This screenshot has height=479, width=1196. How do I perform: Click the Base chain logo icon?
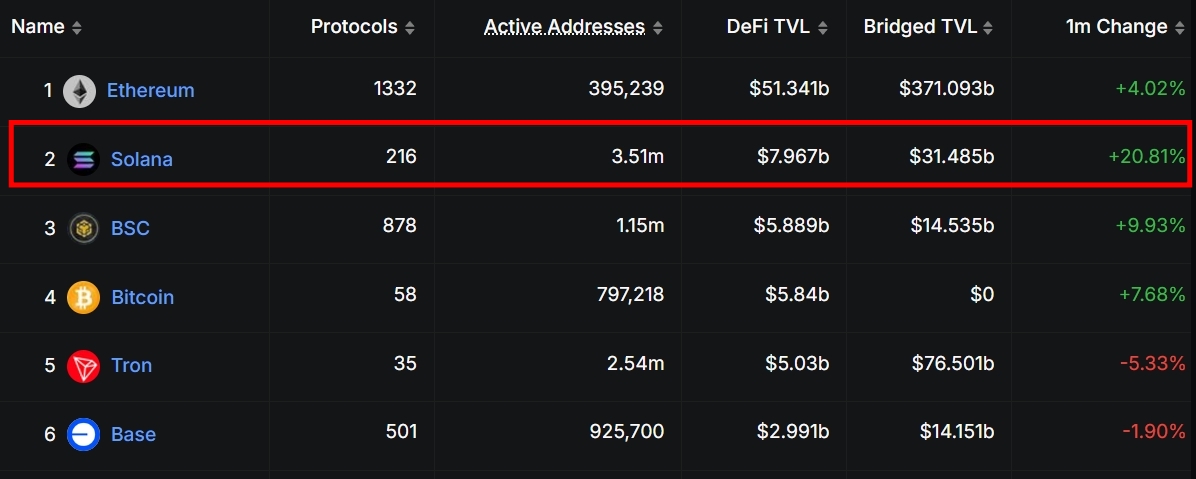pyautogui.click(x=83, y=434)
